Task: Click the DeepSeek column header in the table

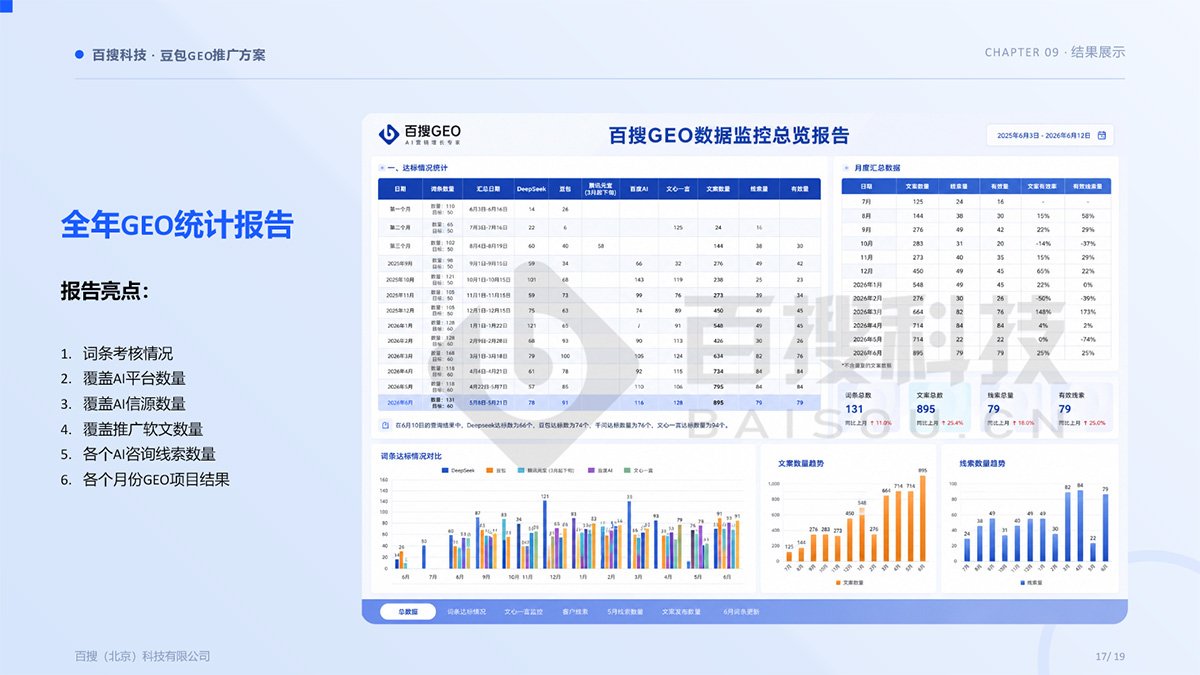Action: tap(531, 188)
